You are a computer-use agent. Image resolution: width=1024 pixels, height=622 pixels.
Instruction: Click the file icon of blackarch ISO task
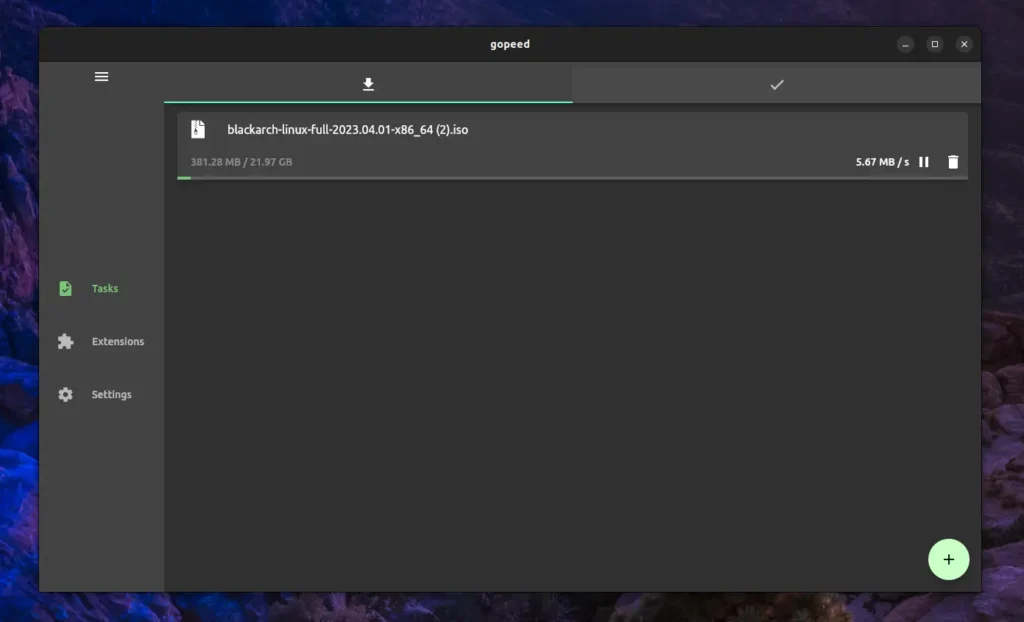198,129
